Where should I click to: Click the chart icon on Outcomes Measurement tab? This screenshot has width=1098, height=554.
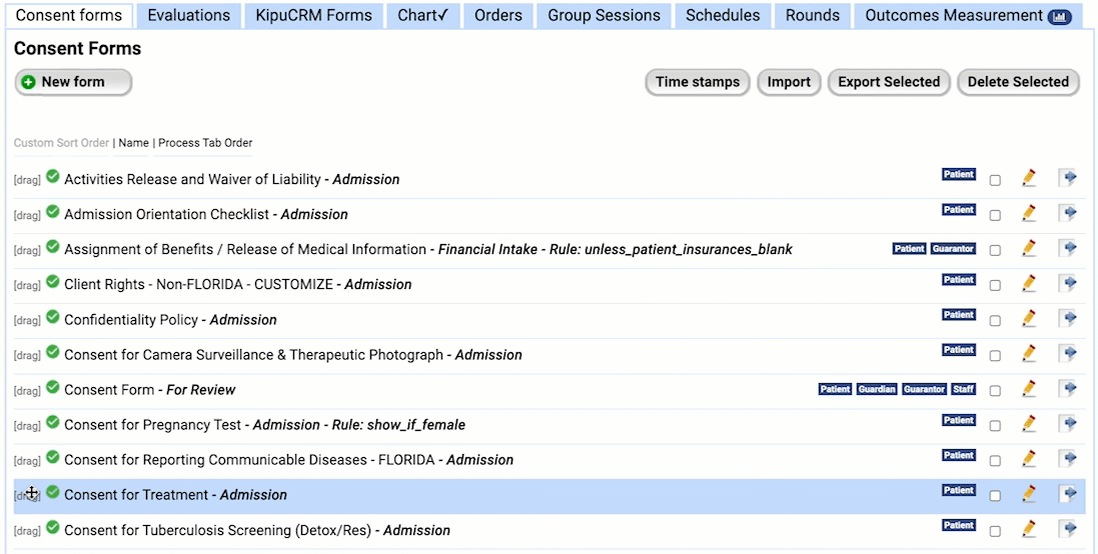click(x=1059, y=17)
